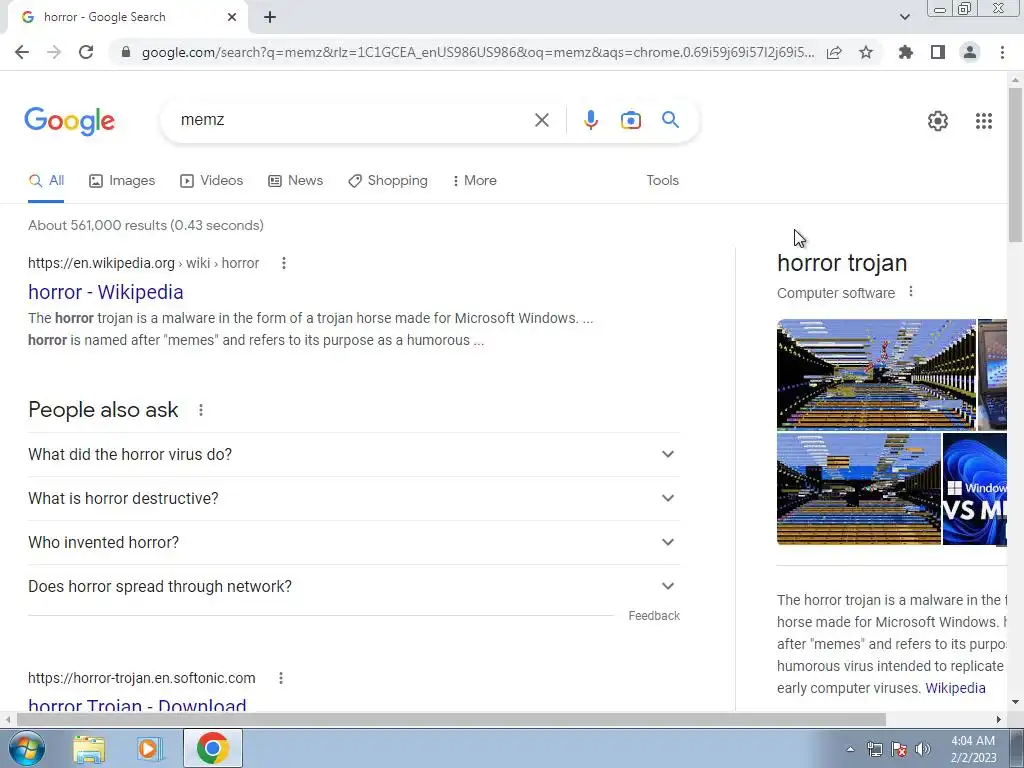Screen dimensions: 1024x768
Task: Search by image with camera icon
Action: pos(630,120)
